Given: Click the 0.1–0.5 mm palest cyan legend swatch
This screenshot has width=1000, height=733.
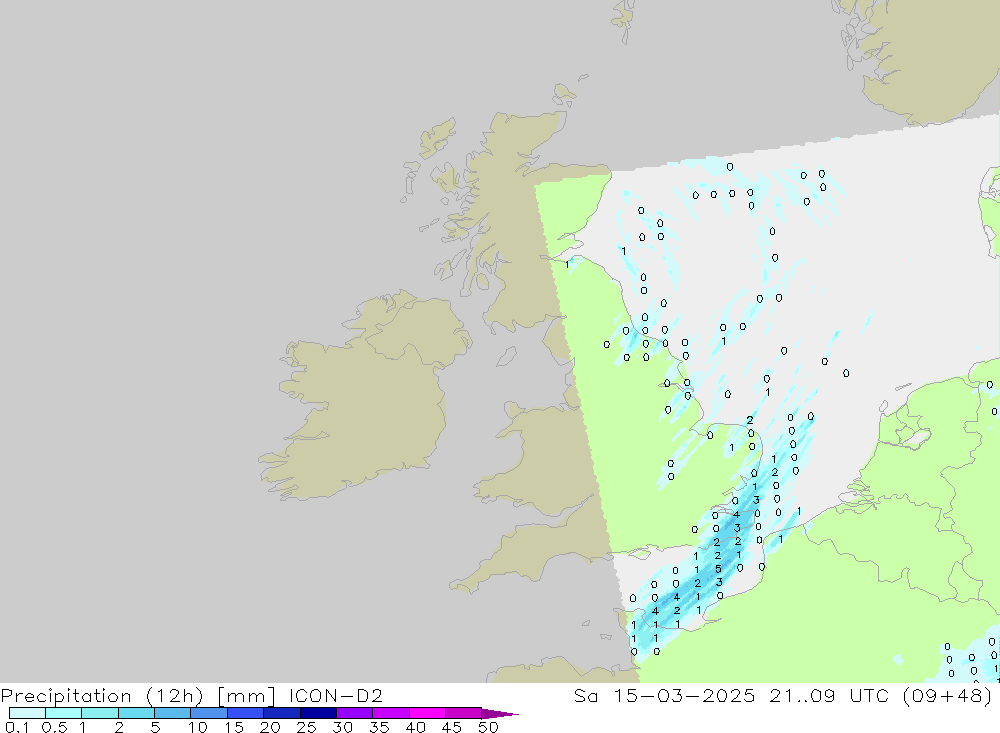Looking at the screenshot, I should (x=27, y=713).
